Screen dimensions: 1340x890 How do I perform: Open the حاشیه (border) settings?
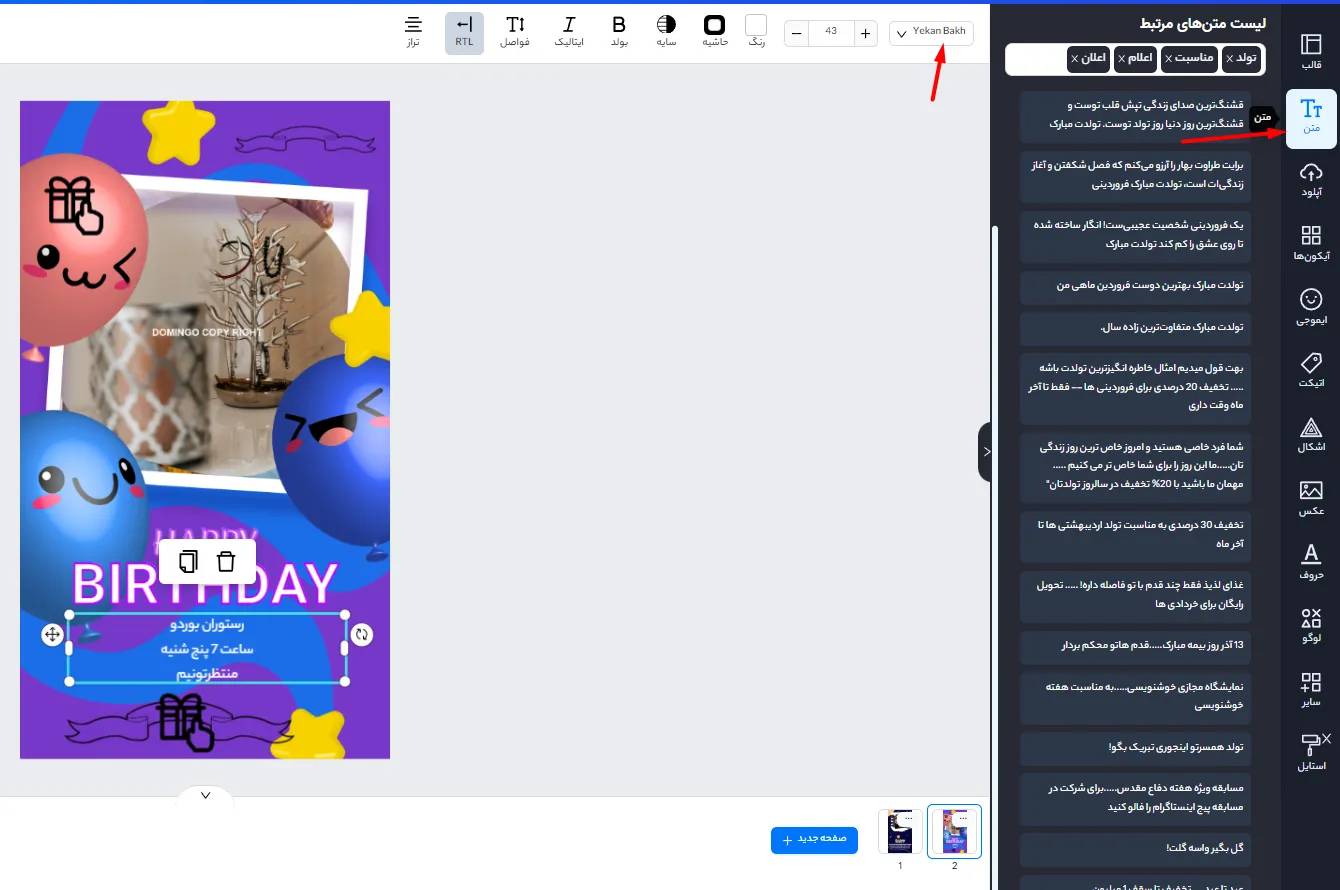tap(714, 33)
